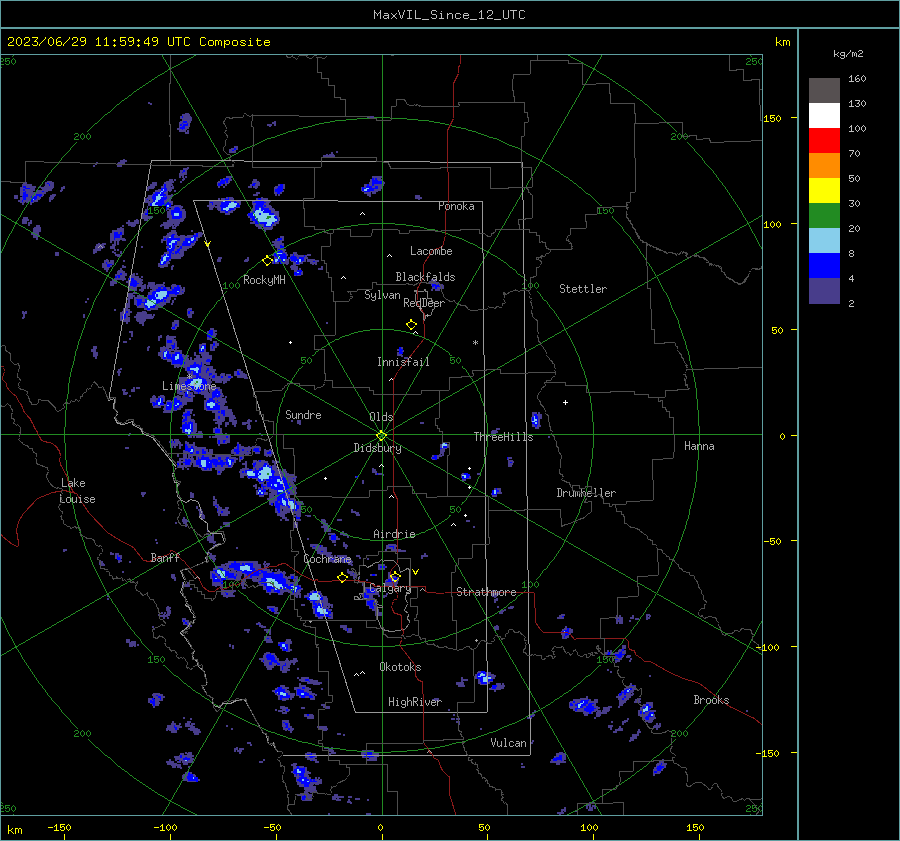Click the Cochrane town label
This screenshot has width=900, height=841.
(327, 559)
